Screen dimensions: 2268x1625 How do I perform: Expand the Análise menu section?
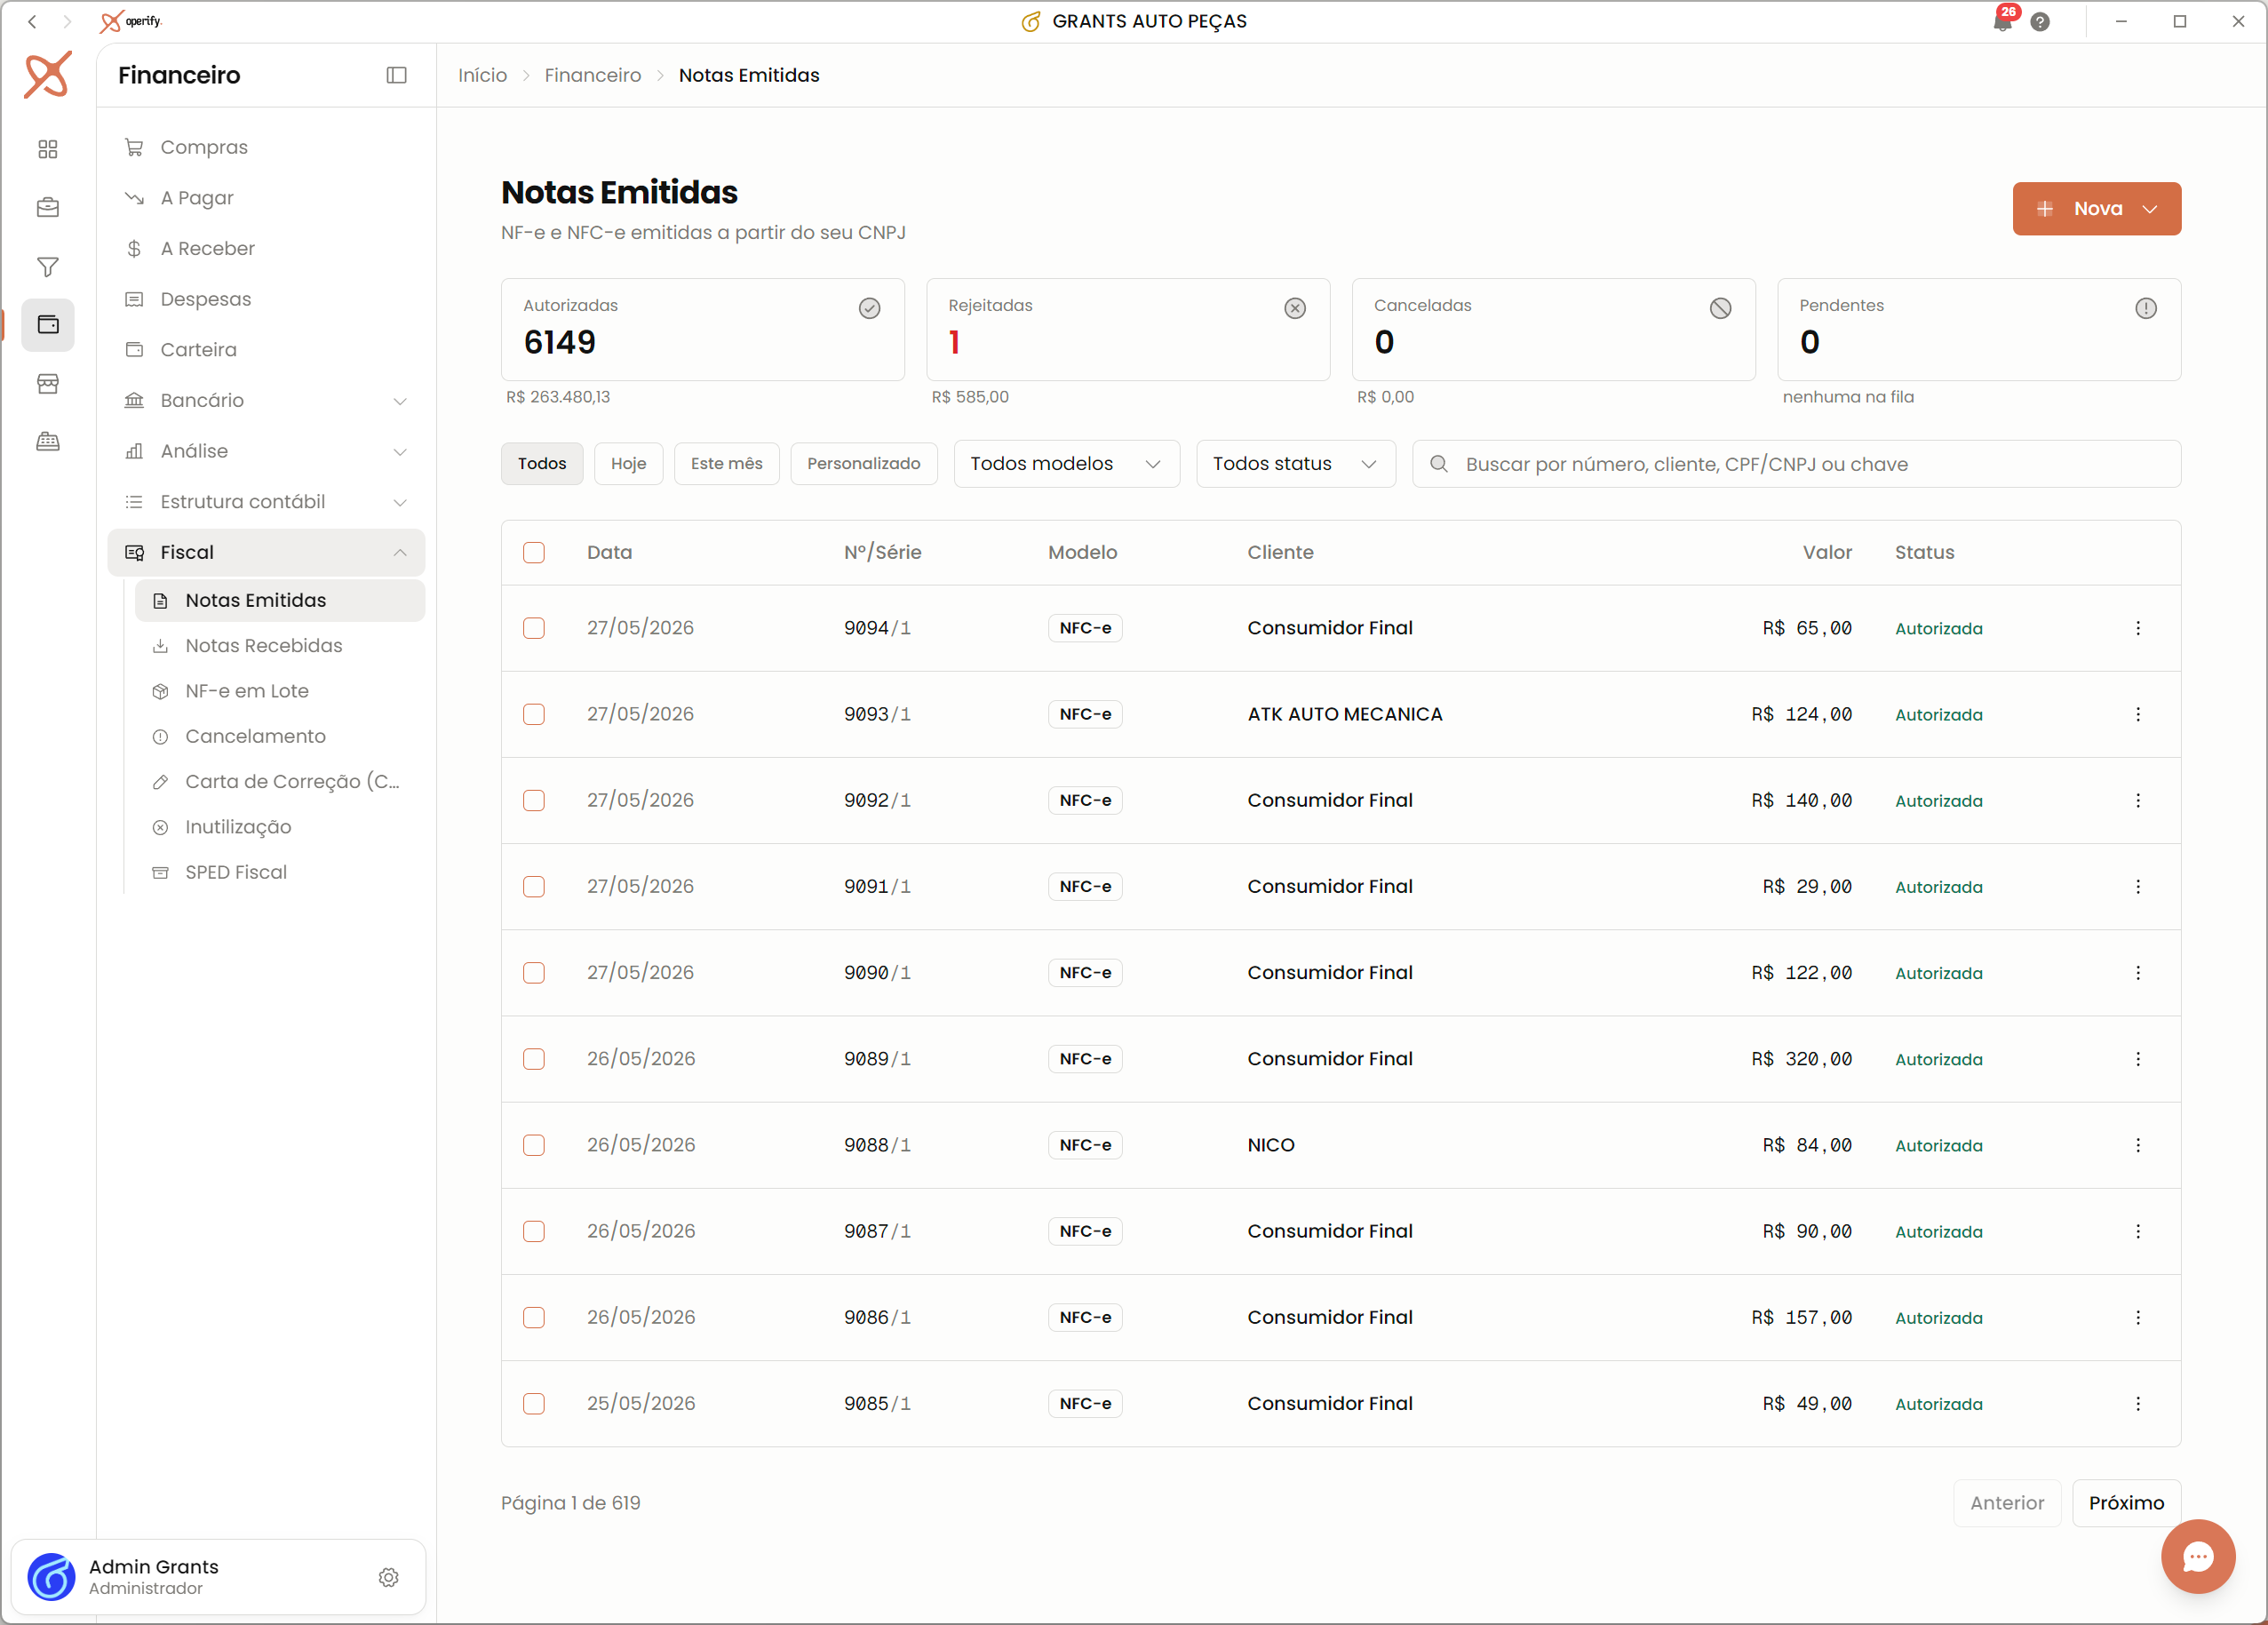pos(266,451)
